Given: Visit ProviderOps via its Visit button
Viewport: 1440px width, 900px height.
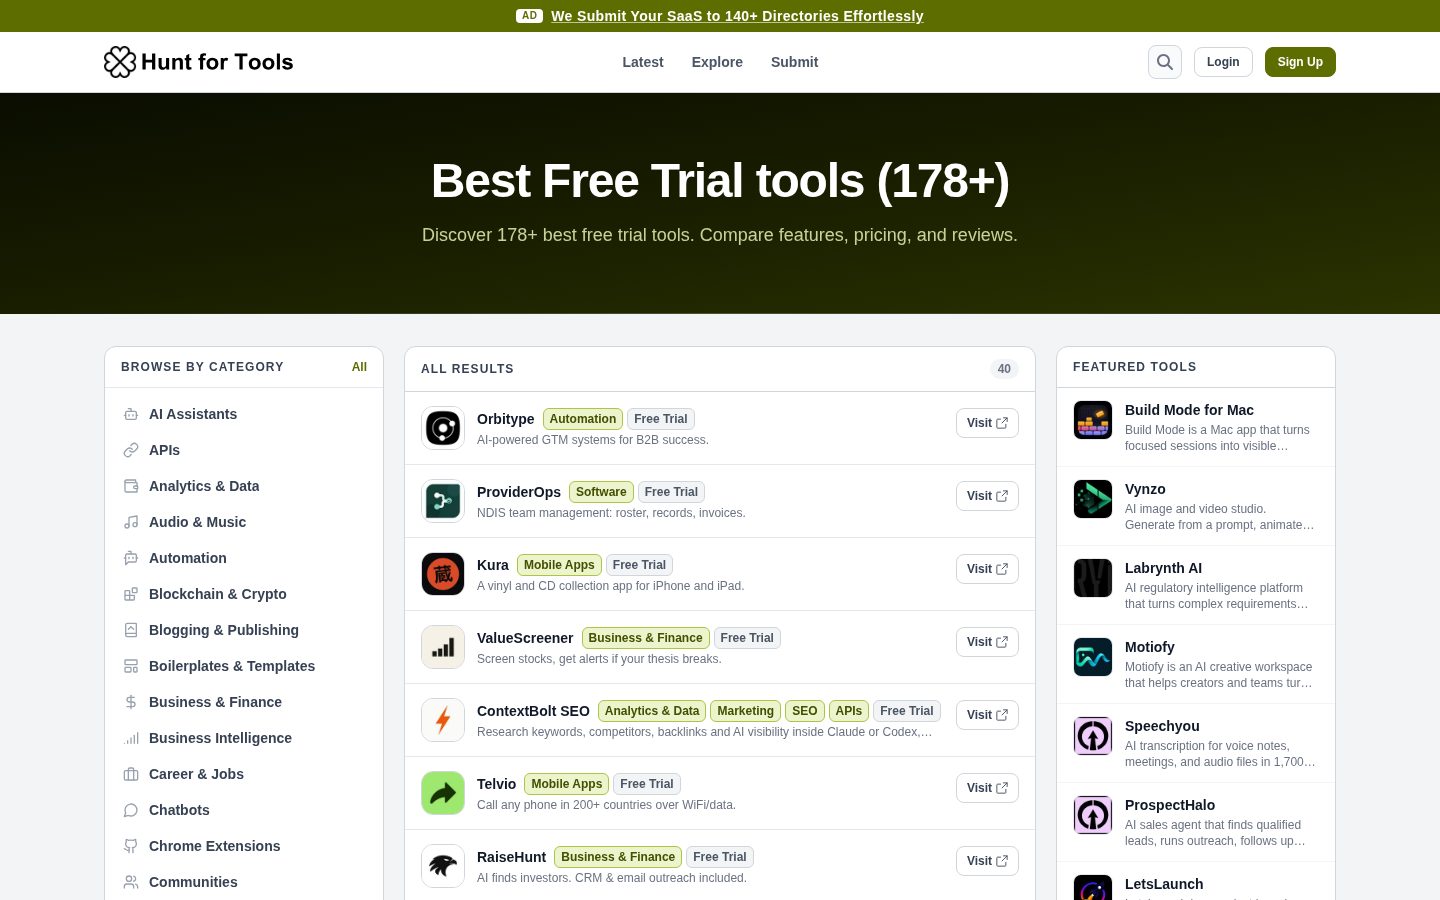Looking at the screenshot, I should click(x=987, y=496).
